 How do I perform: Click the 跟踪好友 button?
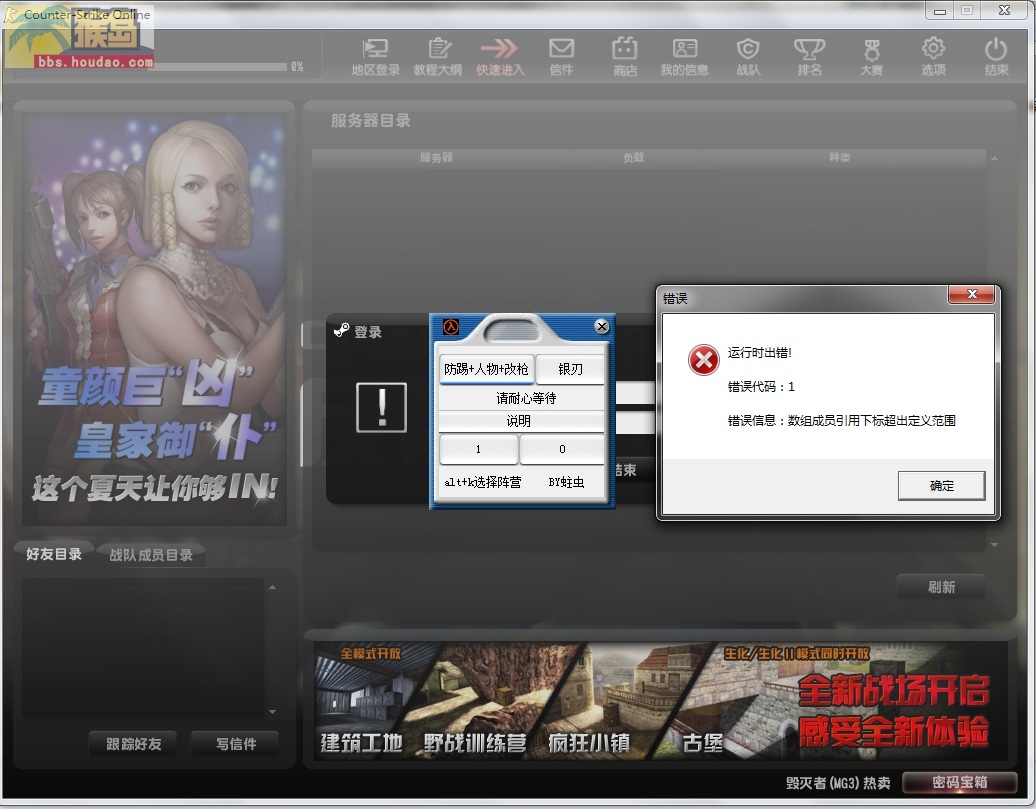tap(133, 744)
